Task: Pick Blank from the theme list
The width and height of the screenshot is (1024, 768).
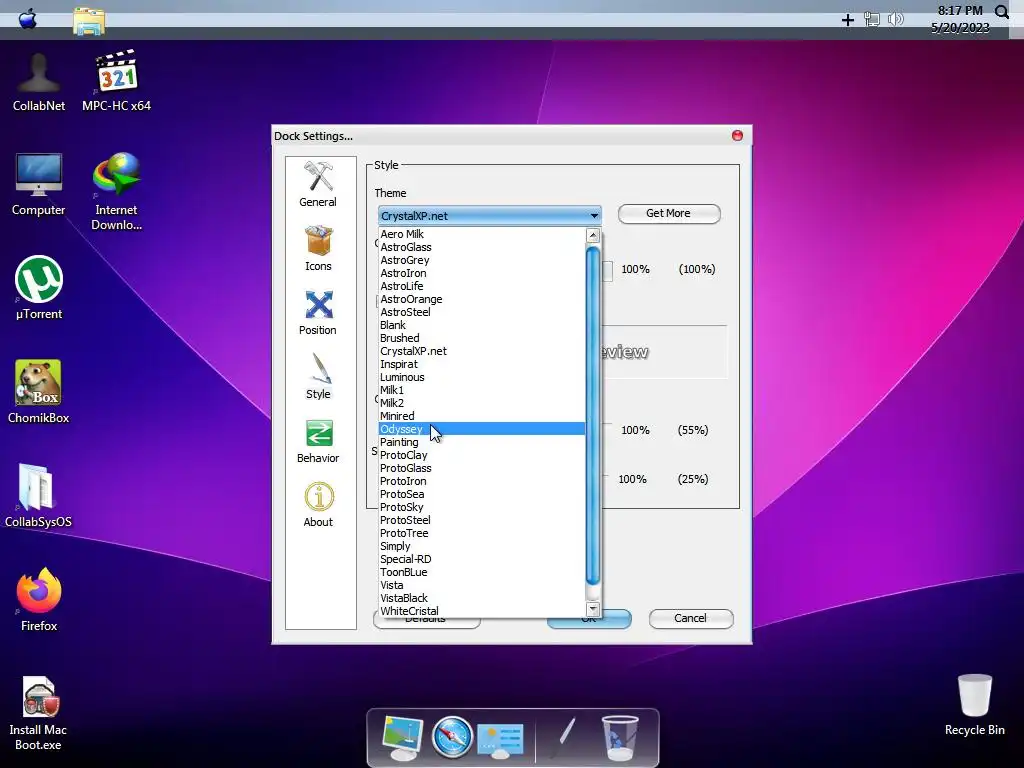Action: coord(482,325)
